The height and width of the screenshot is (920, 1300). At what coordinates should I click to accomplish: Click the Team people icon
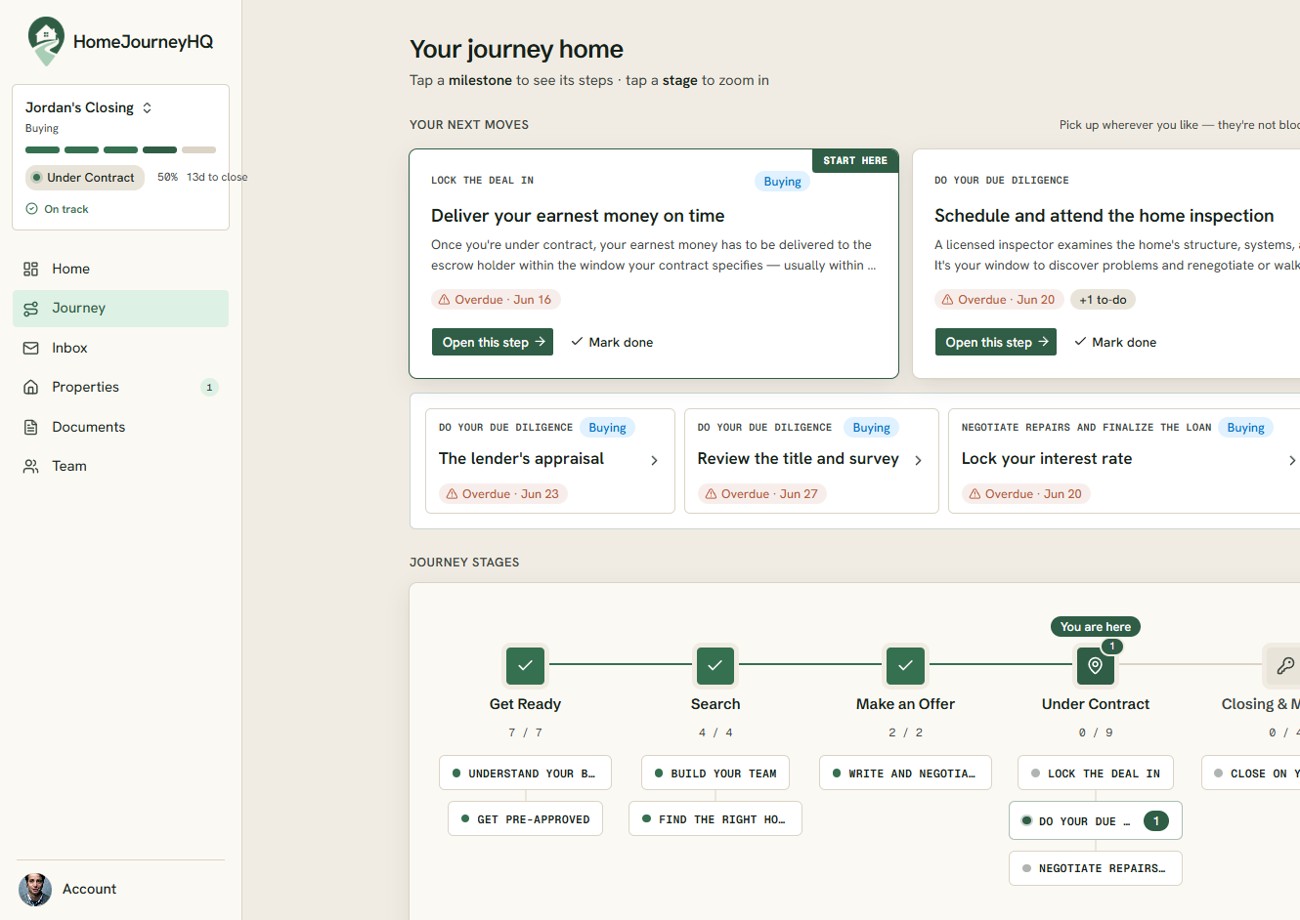point(31,466)
